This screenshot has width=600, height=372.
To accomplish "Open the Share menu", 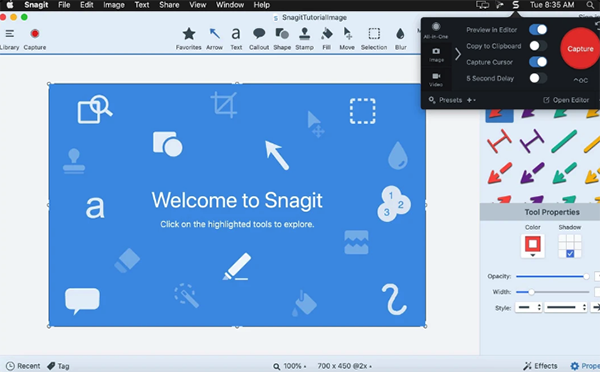I will coord(169,5).
